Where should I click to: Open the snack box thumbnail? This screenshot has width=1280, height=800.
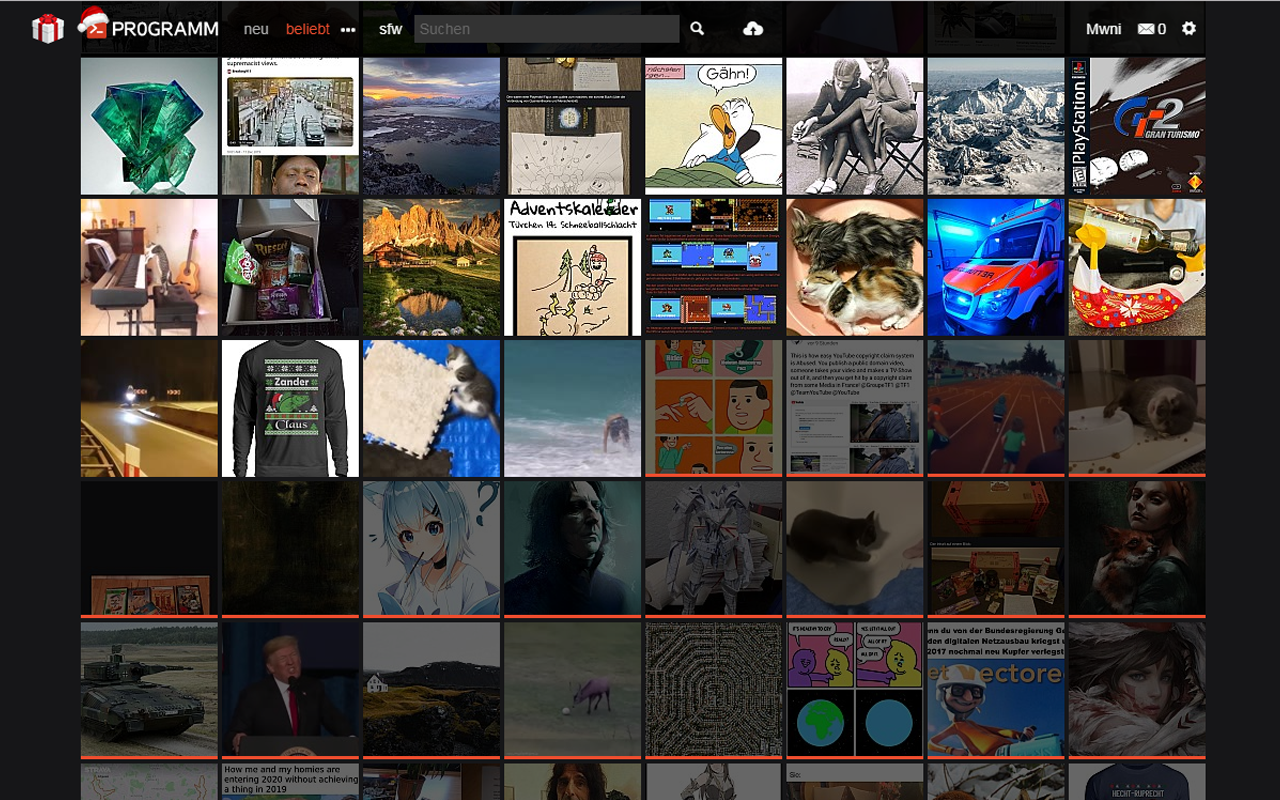point(290,267)
